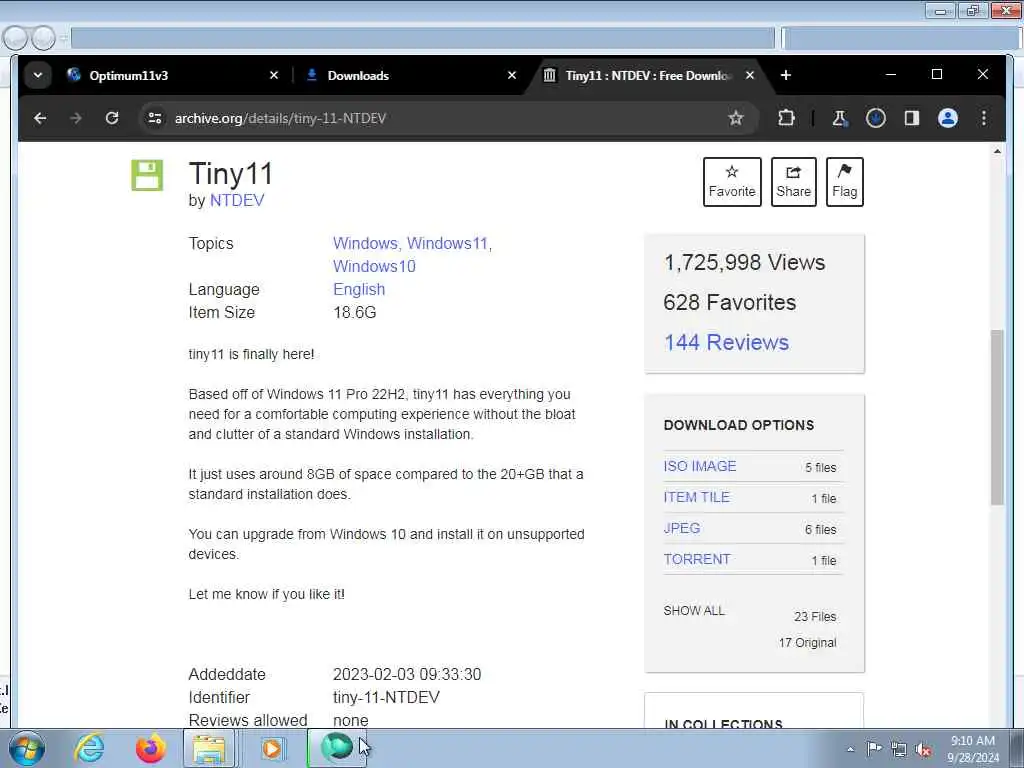Open the English language link
The height and width of the screenshot is (768, 1024).
359,289
